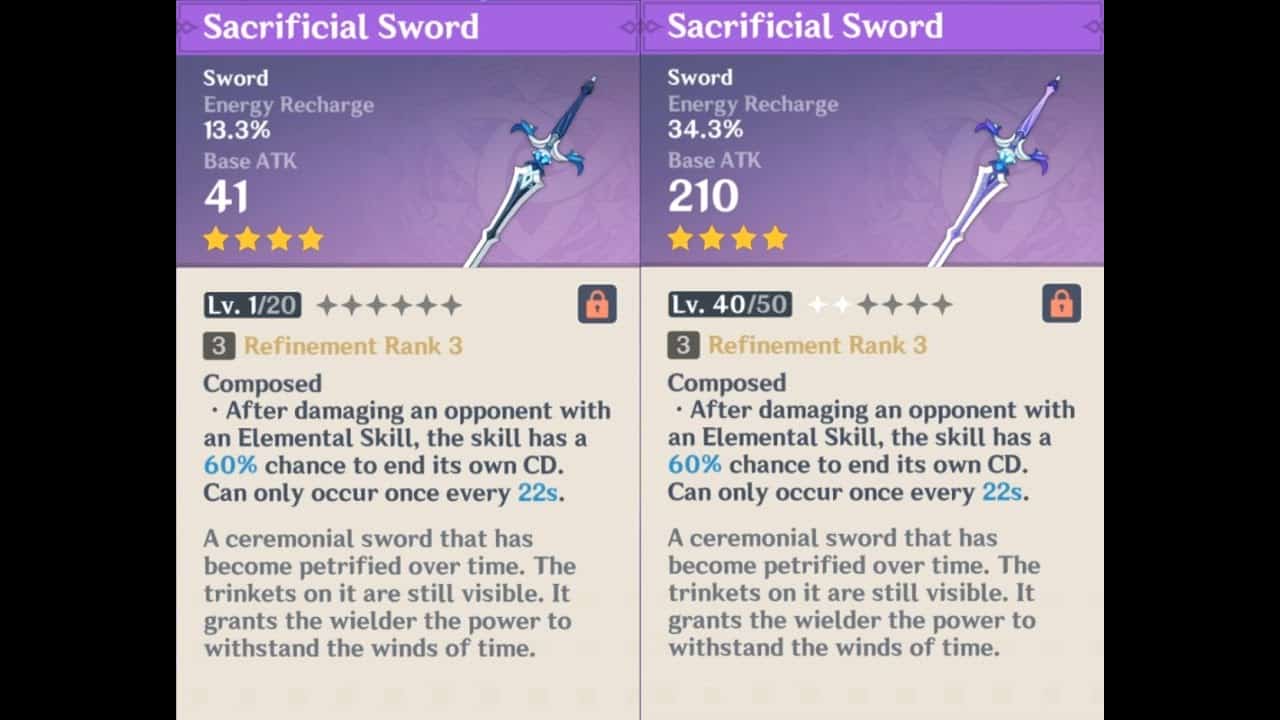This screenshot has height=720, width=1280.
Task: Click the refinement badge 3 on the left card
Action: (219, 346)
